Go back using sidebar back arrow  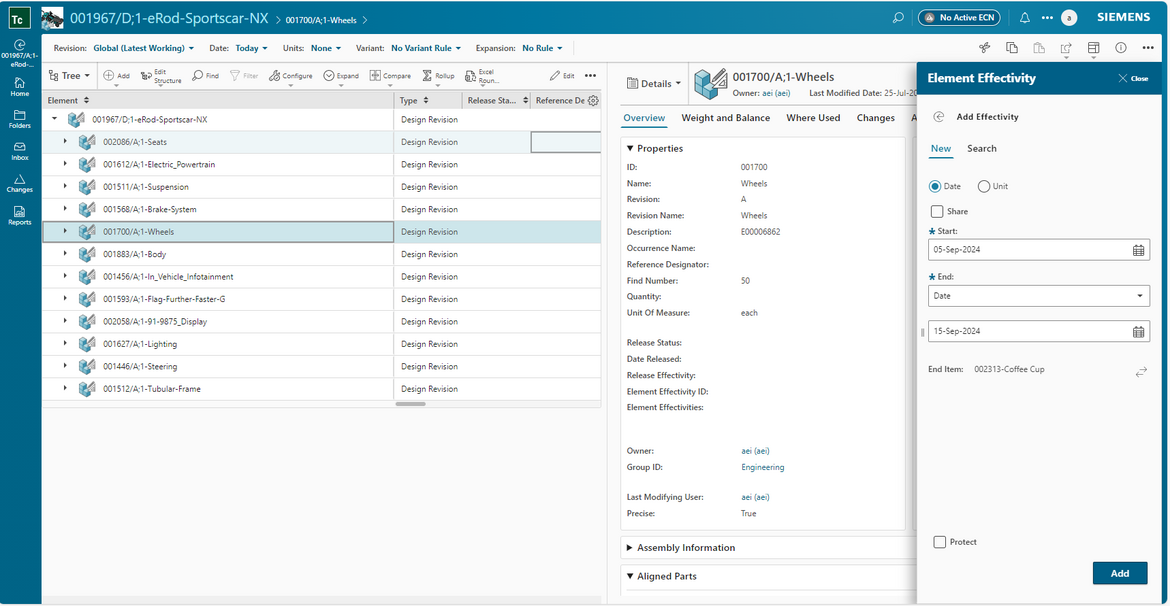(20, 44)
